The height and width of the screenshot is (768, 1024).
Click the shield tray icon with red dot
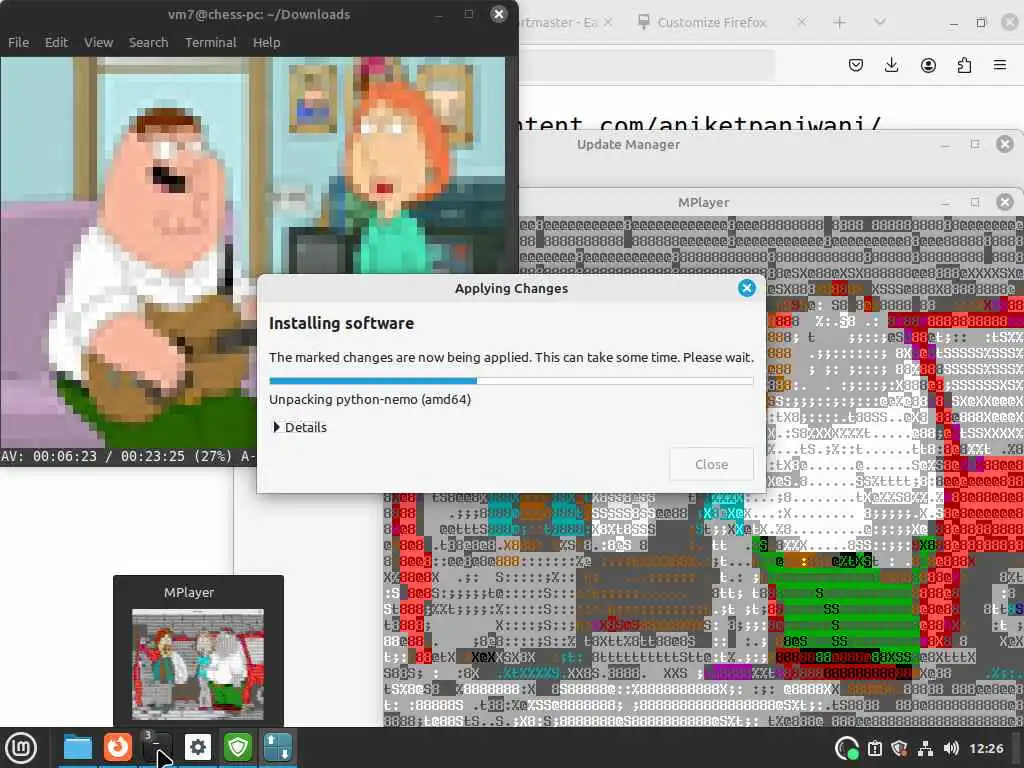pyautogui.click(x=900, y=748)
